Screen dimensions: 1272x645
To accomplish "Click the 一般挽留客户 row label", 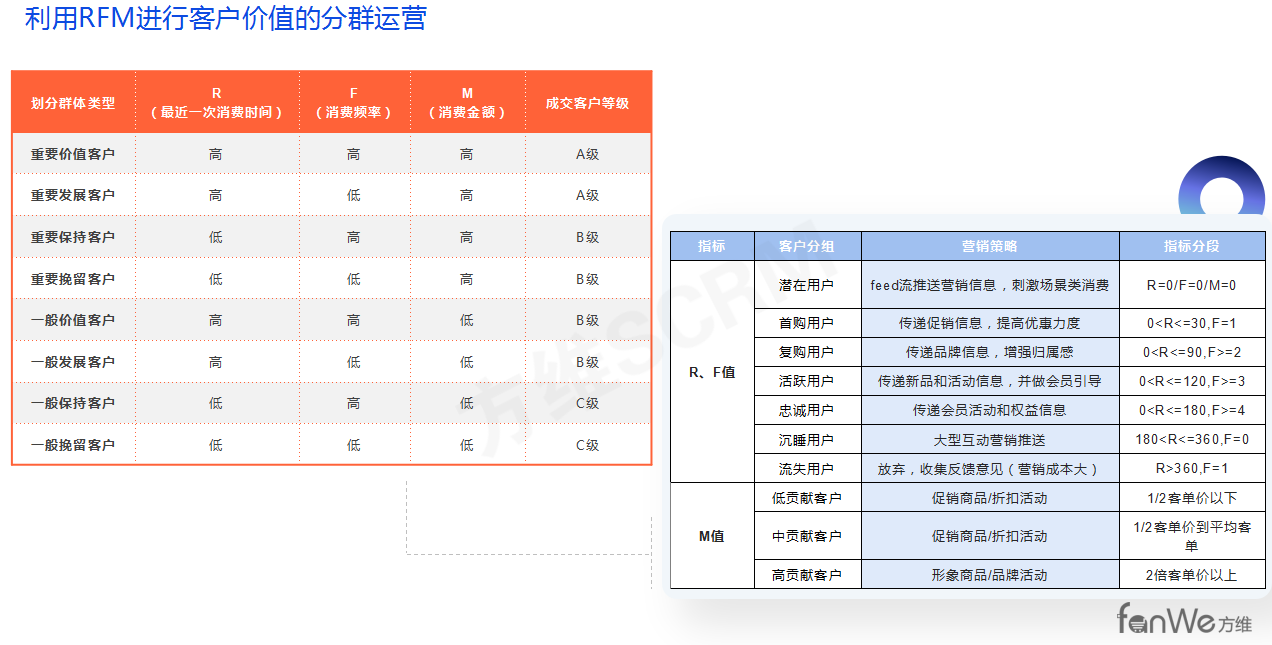I will click(73, 445).
